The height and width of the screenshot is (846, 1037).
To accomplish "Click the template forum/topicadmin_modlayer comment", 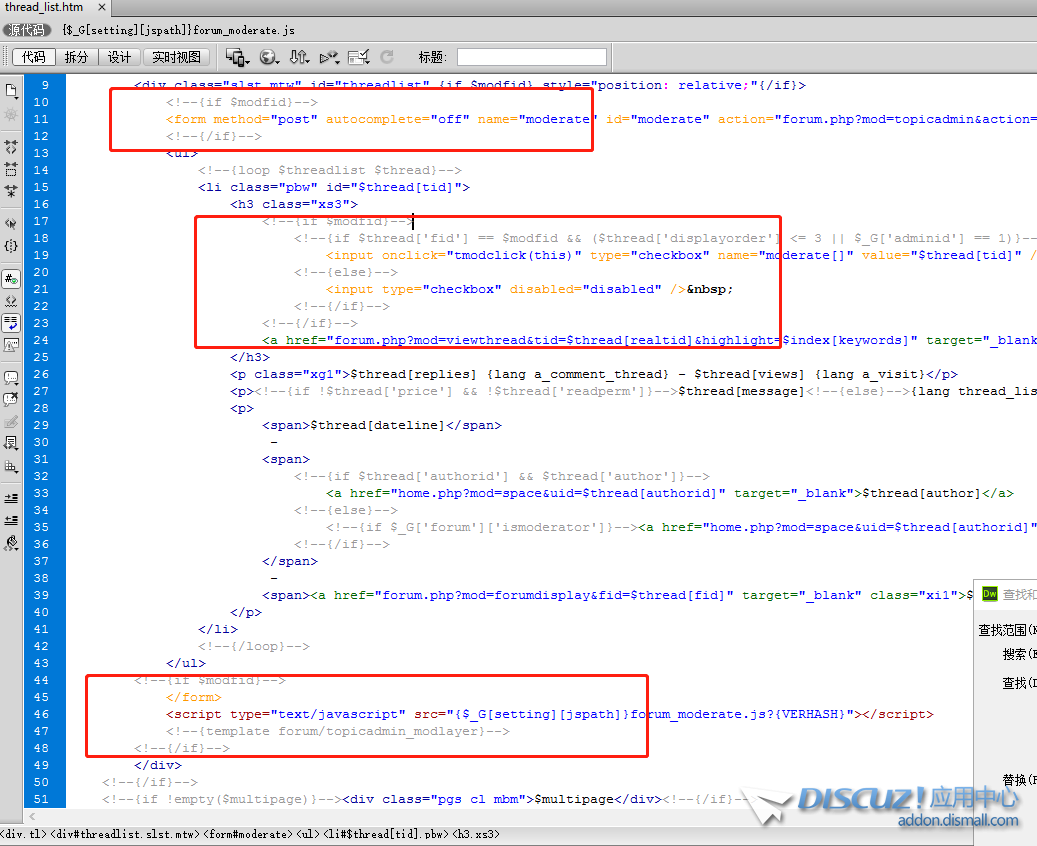I will 338,731.
